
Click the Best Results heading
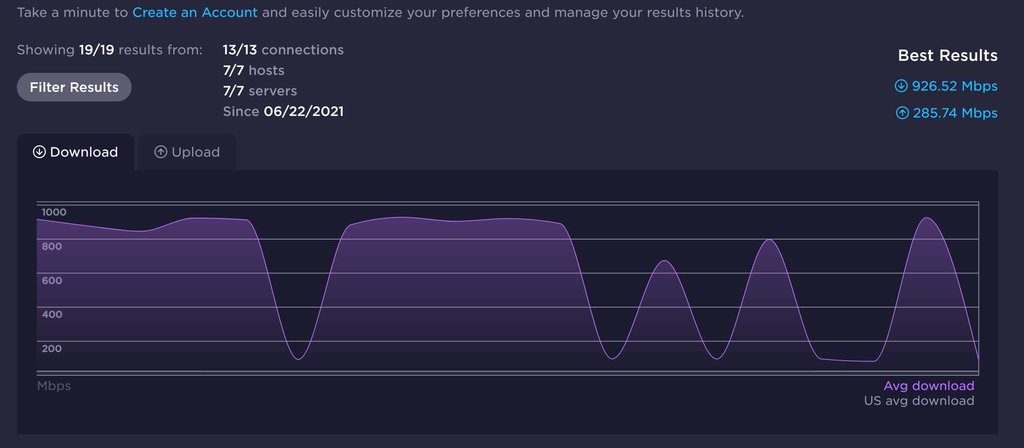tap(947, 55)
